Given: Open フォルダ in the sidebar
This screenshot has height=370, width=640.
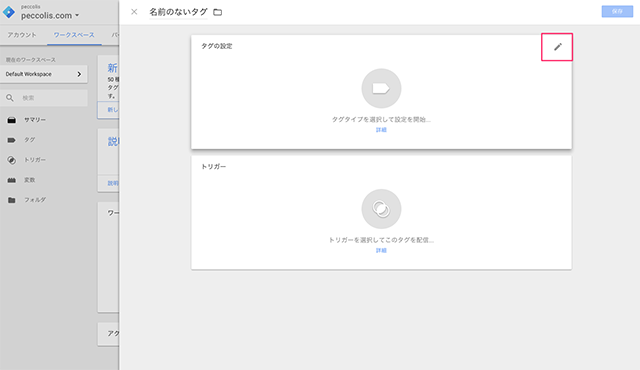Looking at the screenshot, I should tap(35, 200).
